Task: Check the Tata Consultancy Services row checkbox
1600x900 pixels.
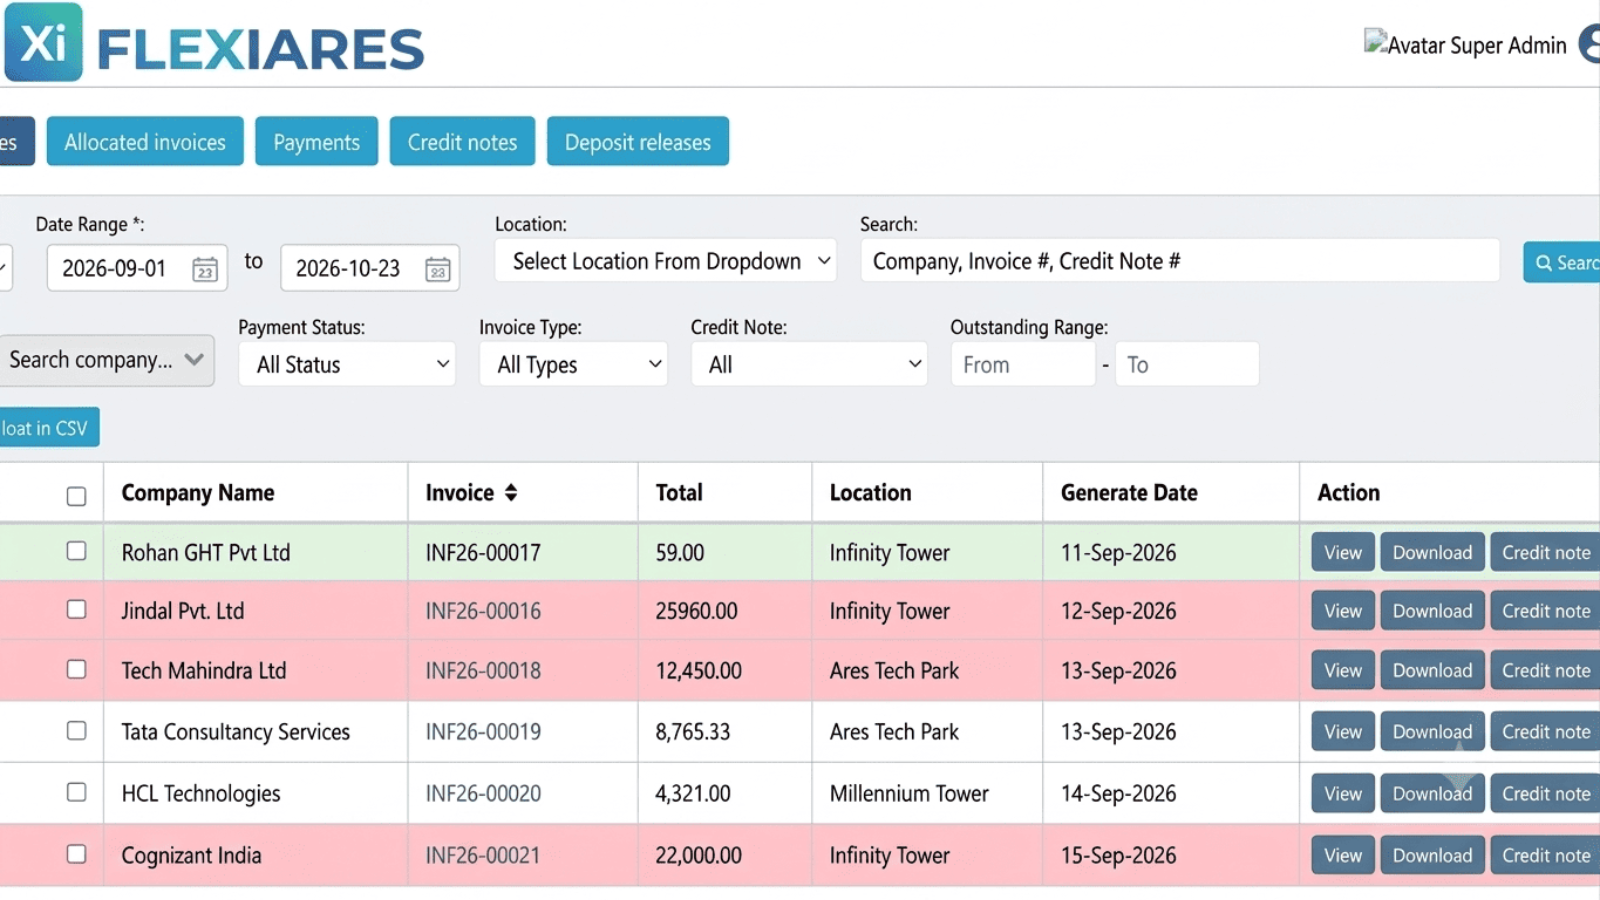Action: point(76,730)
